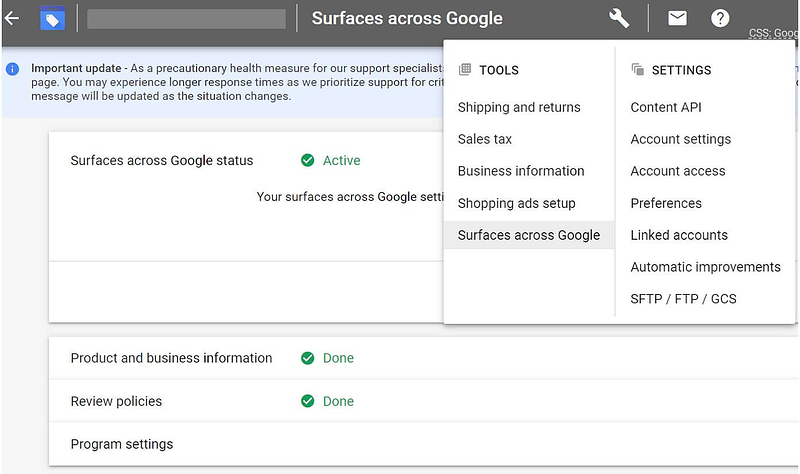Open the mail notifications icon

coord(678,18)
